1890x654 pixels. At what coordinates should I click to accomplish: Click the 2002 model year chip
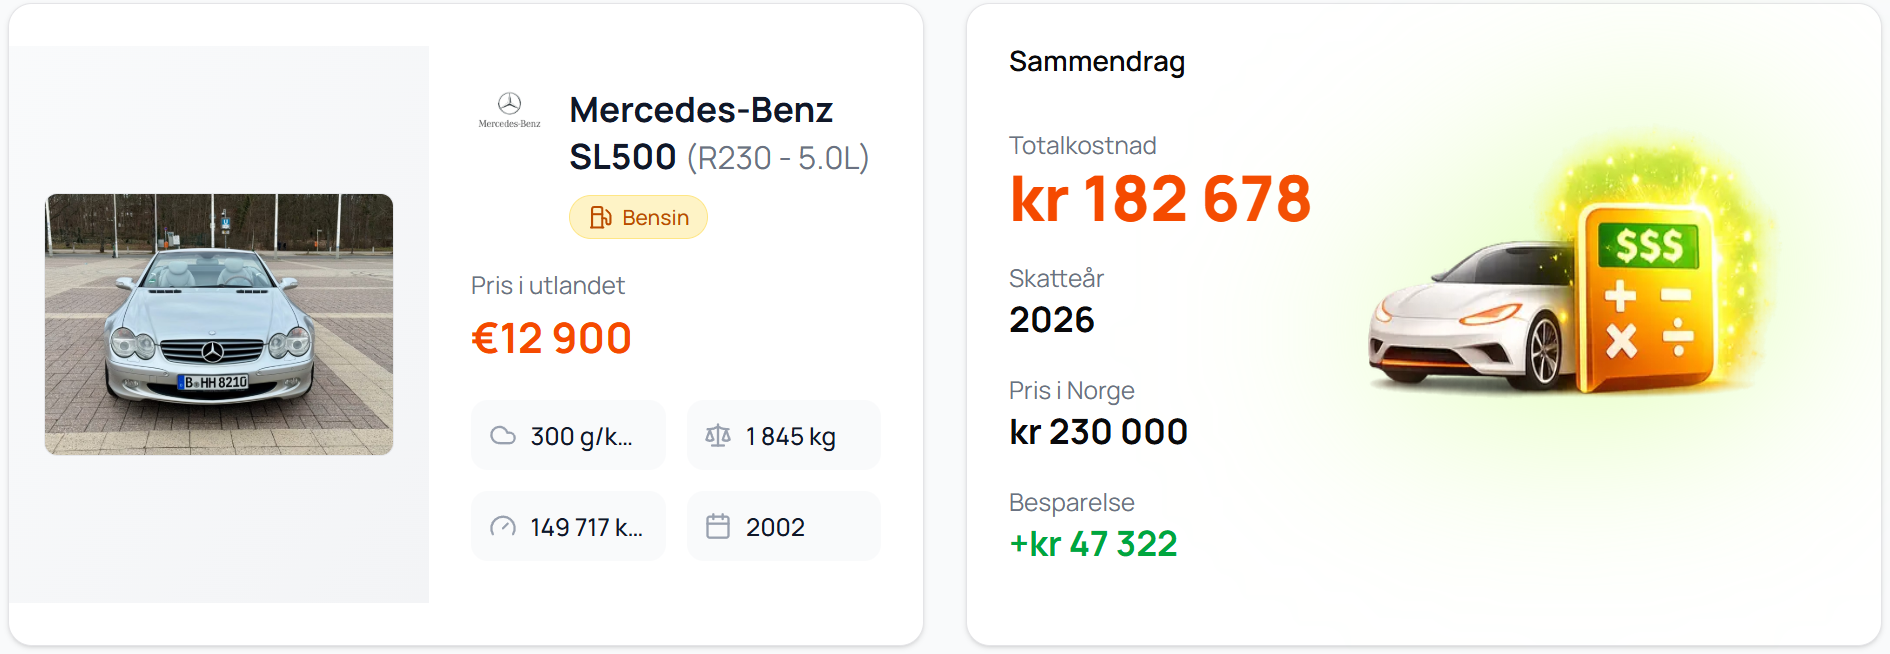click(x=784, y=527)
